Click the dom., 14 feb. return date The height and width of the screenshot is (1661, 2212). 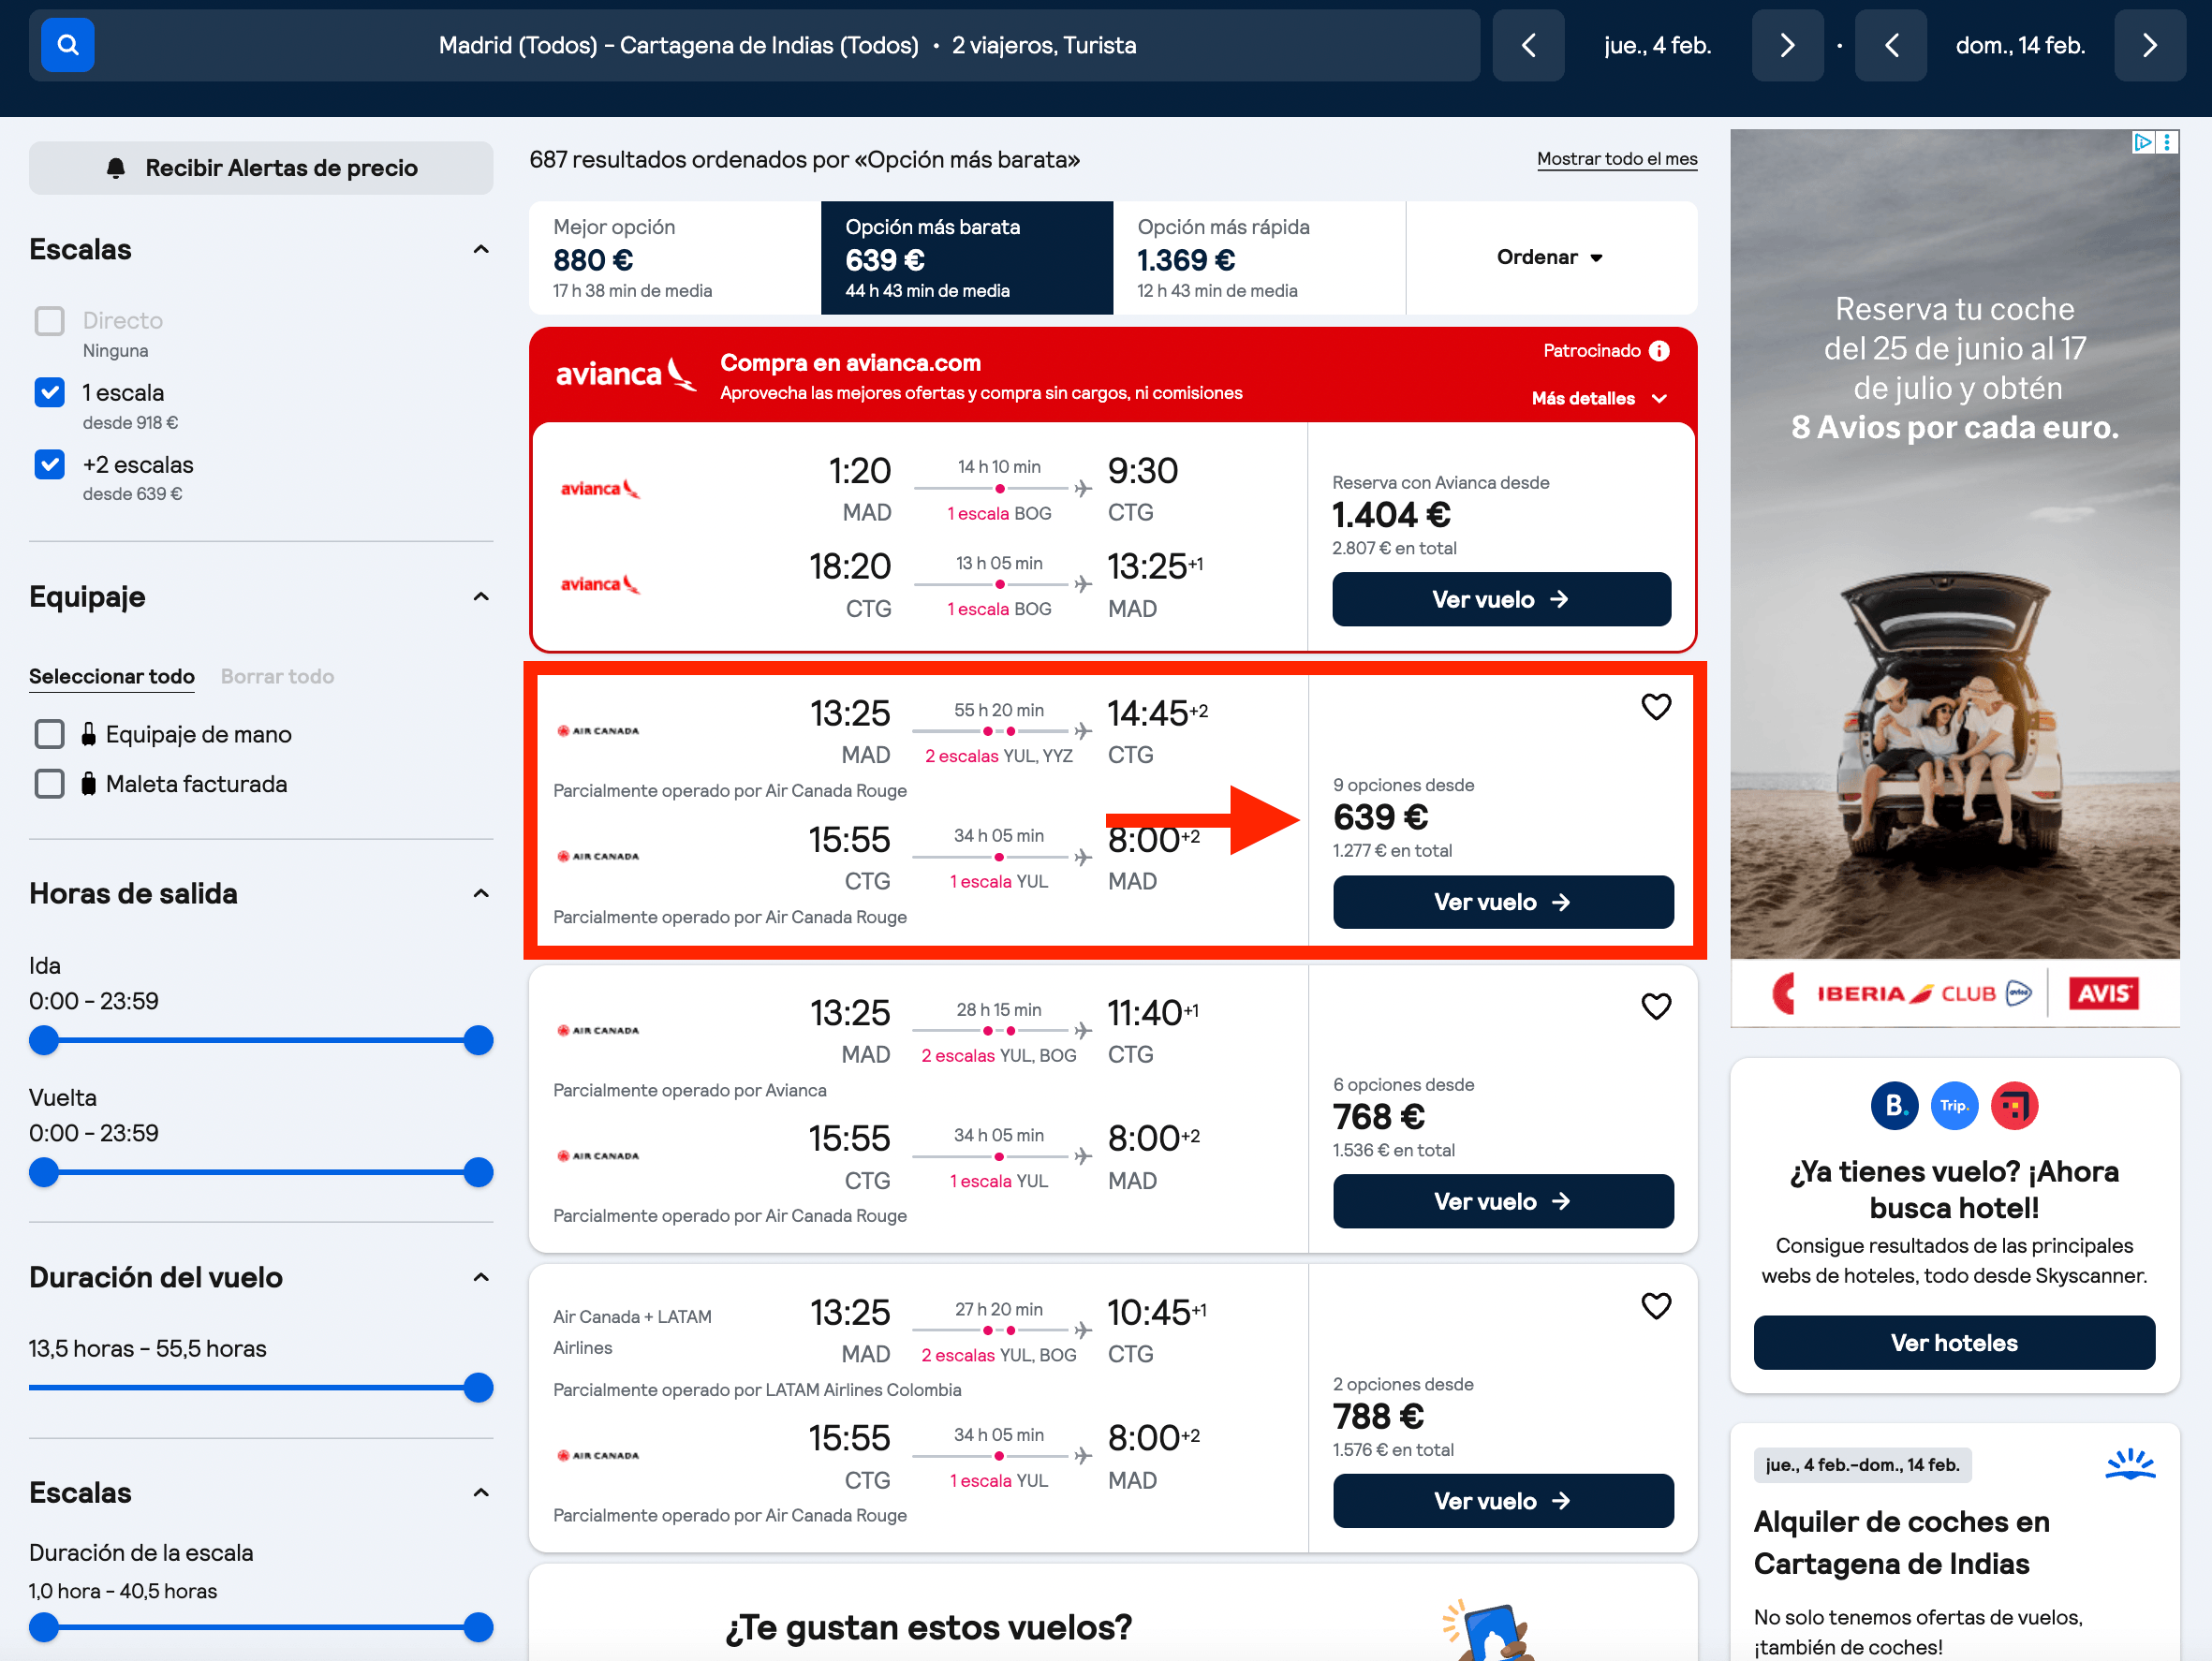pyautogui.click(x=2020, y=45)
